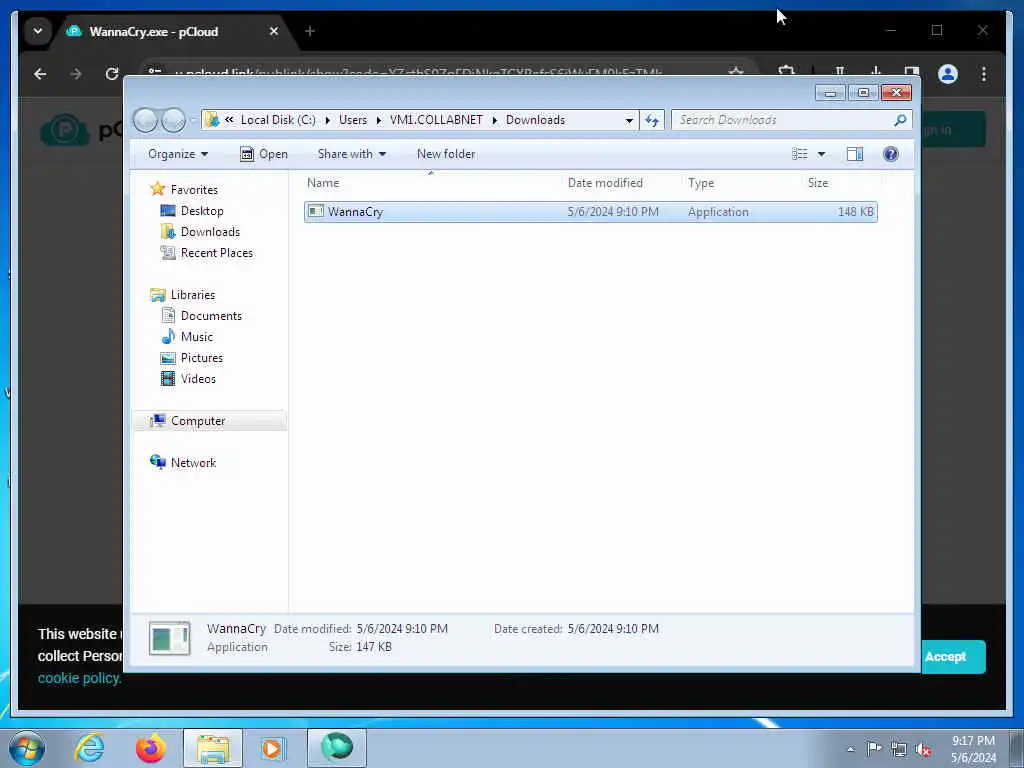Open the Organize menu

178,154
